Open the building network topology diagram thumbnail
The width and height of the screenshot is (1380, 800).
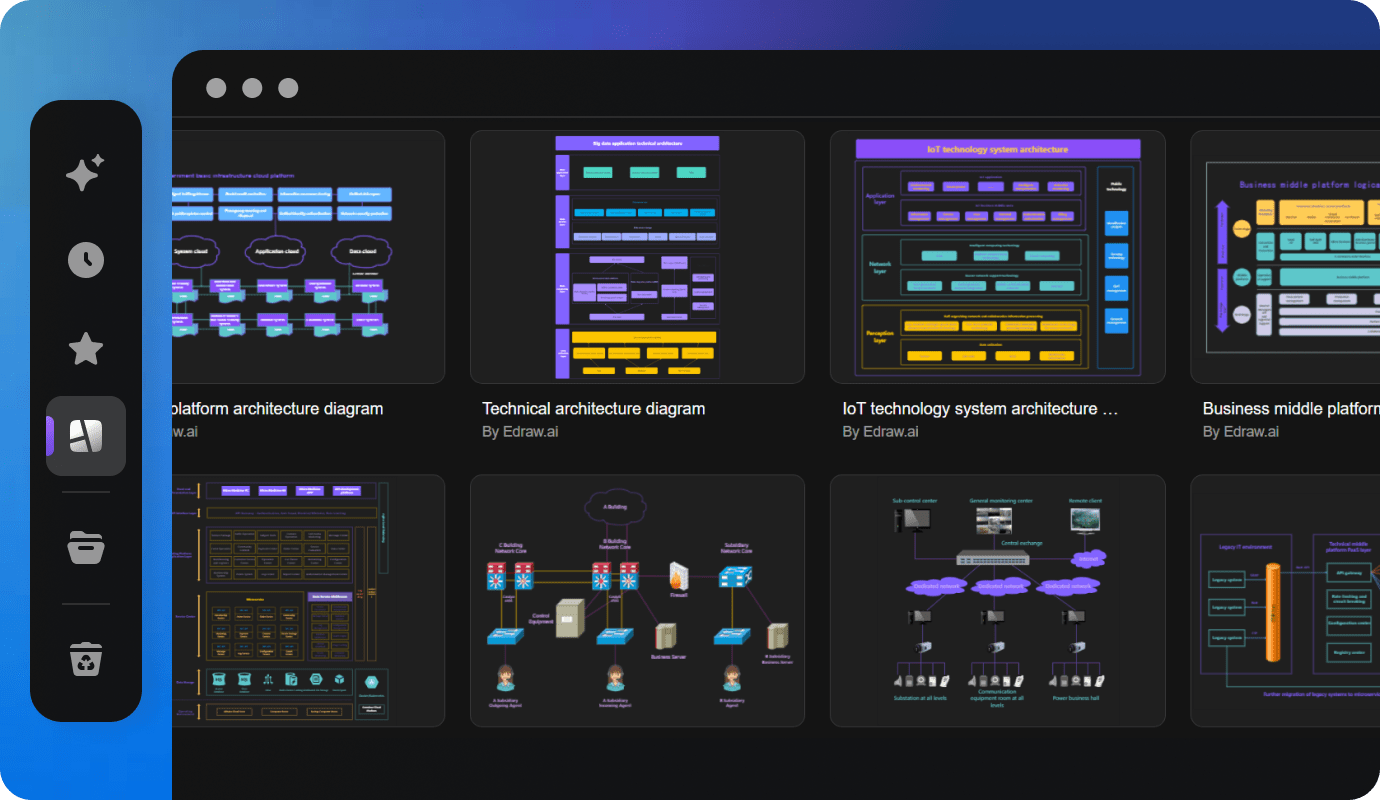[x=637, y=601]
